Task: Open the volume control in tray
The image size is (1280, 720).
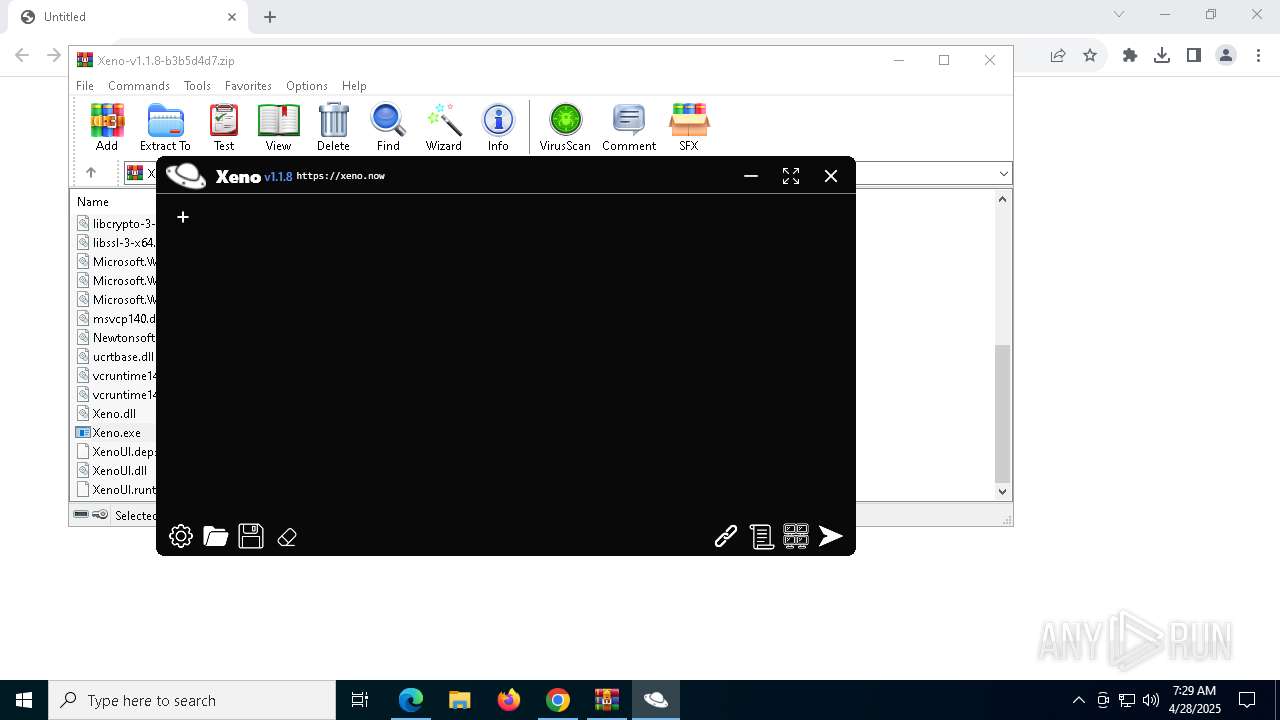Action: 1151,700
